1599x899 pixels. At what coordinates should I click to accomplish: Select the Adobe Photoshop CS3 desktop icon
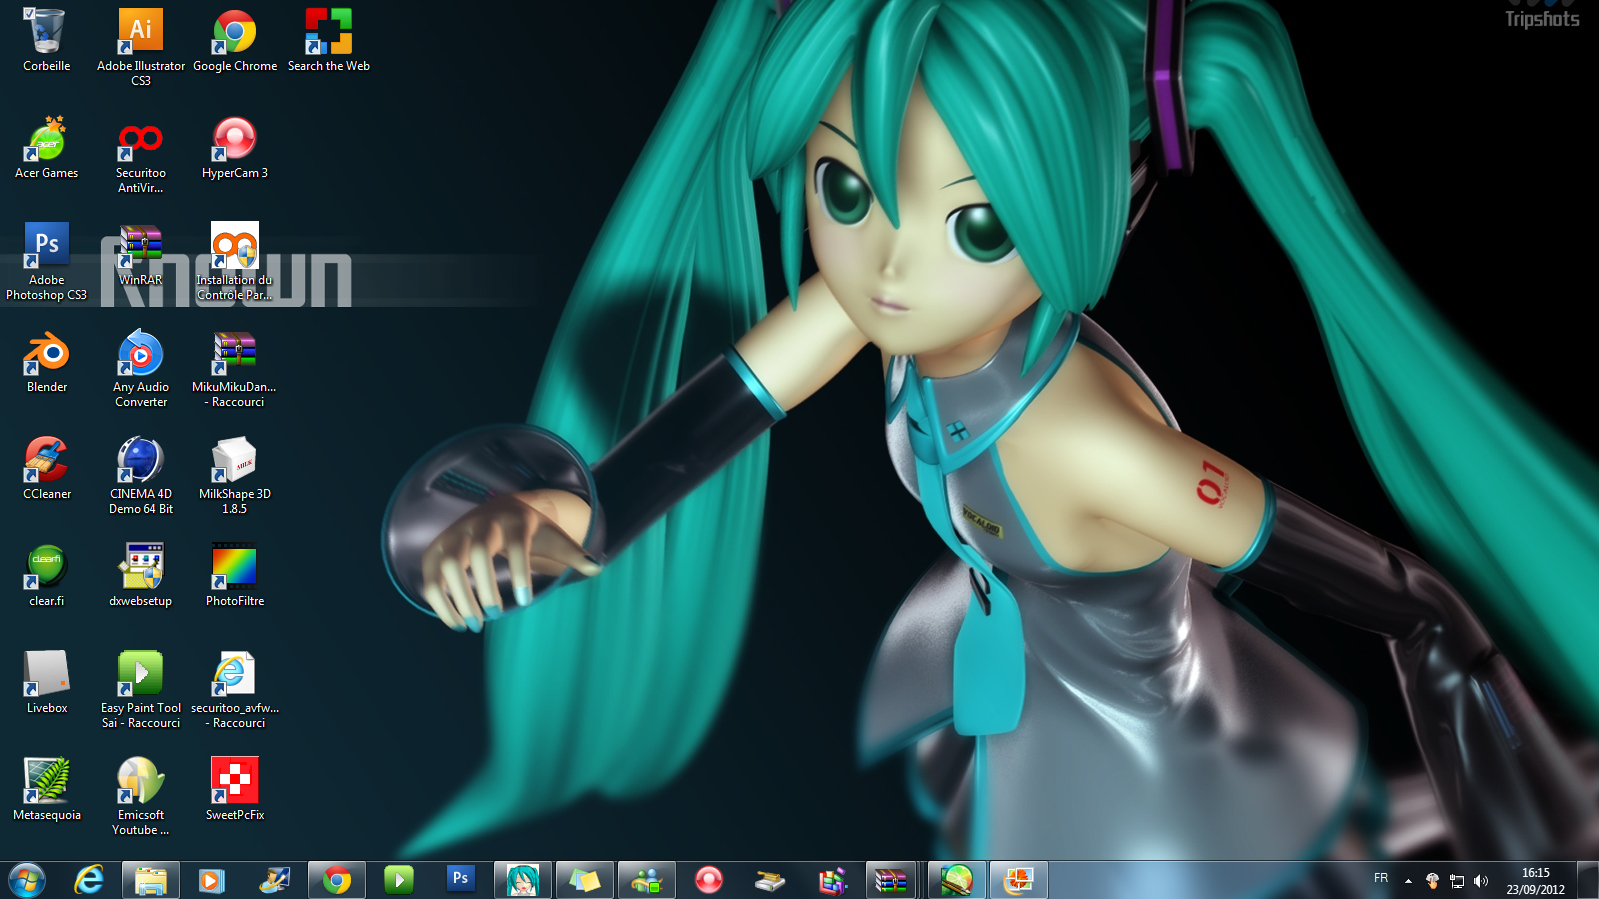[46, 262]
